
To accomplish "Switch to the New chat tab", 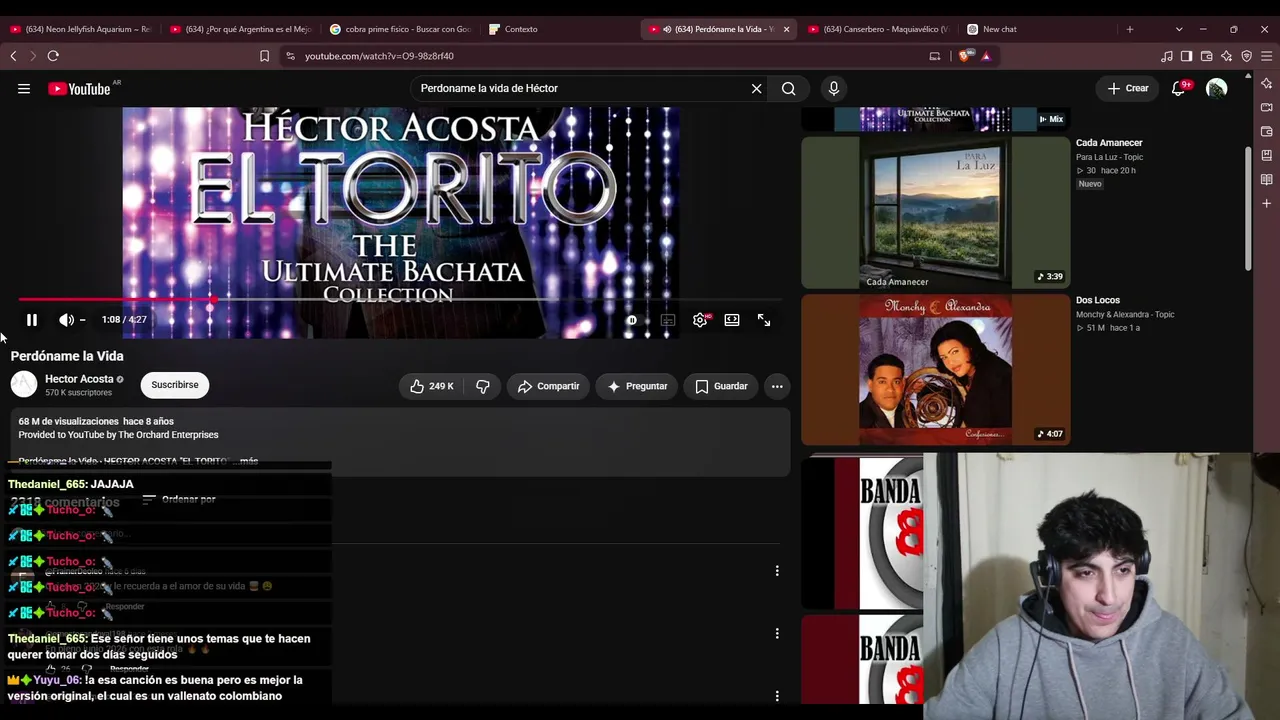I will (x=1036, y=29).
